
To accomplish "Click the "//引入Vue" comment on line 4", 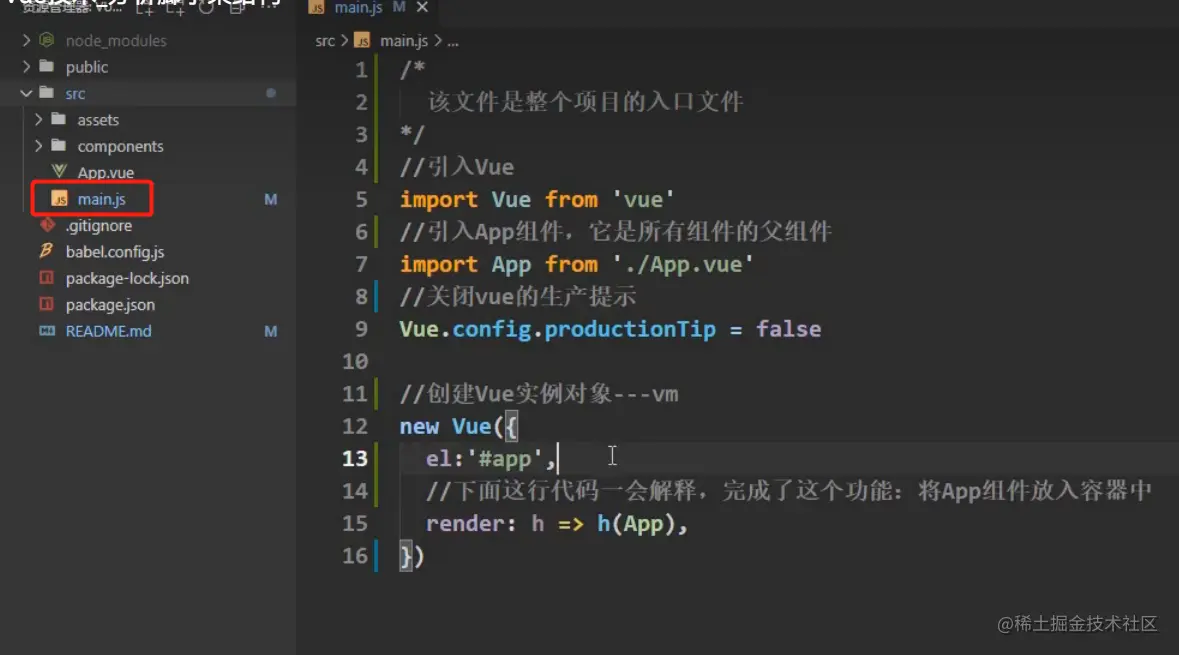I will pyautogui.click(x=456, y=167).
